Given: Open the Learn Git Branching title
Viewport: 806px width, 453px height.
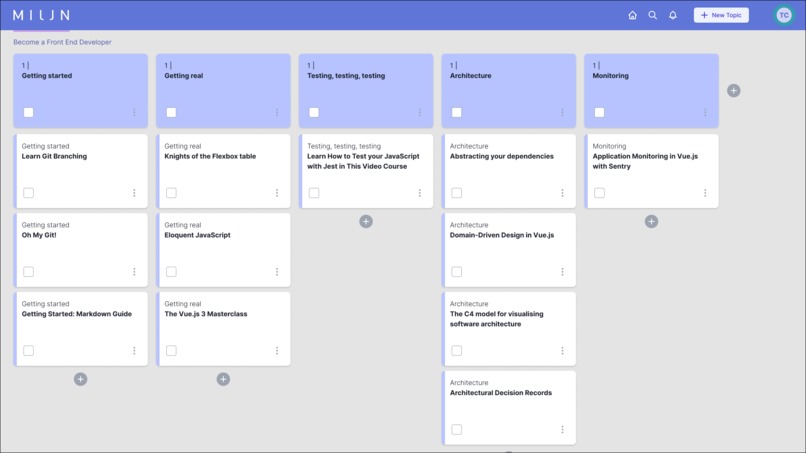Looking at the screenshot, I should pos(54,156).
